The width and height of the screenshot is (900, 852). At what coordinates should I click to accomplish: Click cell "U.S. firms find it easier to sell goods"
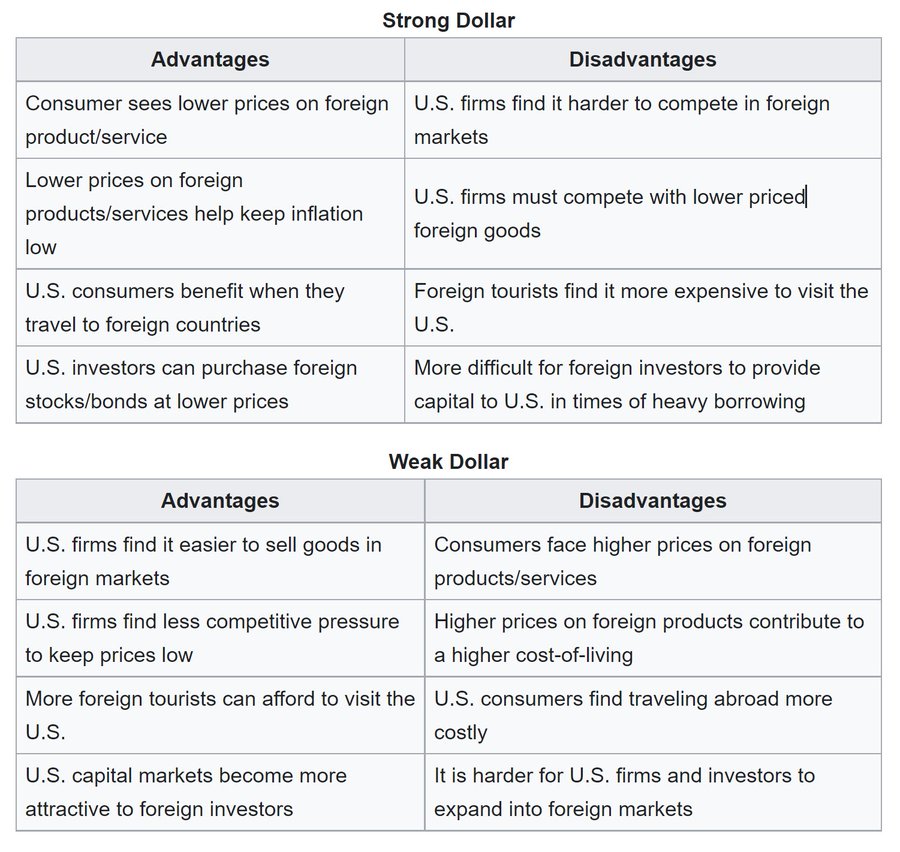point(203,561)
